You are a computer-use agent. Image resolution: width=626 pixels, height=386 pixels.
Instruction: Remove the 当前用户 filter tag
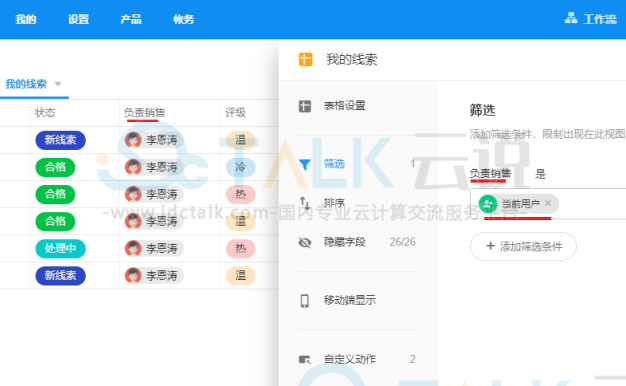coord(548,203)
